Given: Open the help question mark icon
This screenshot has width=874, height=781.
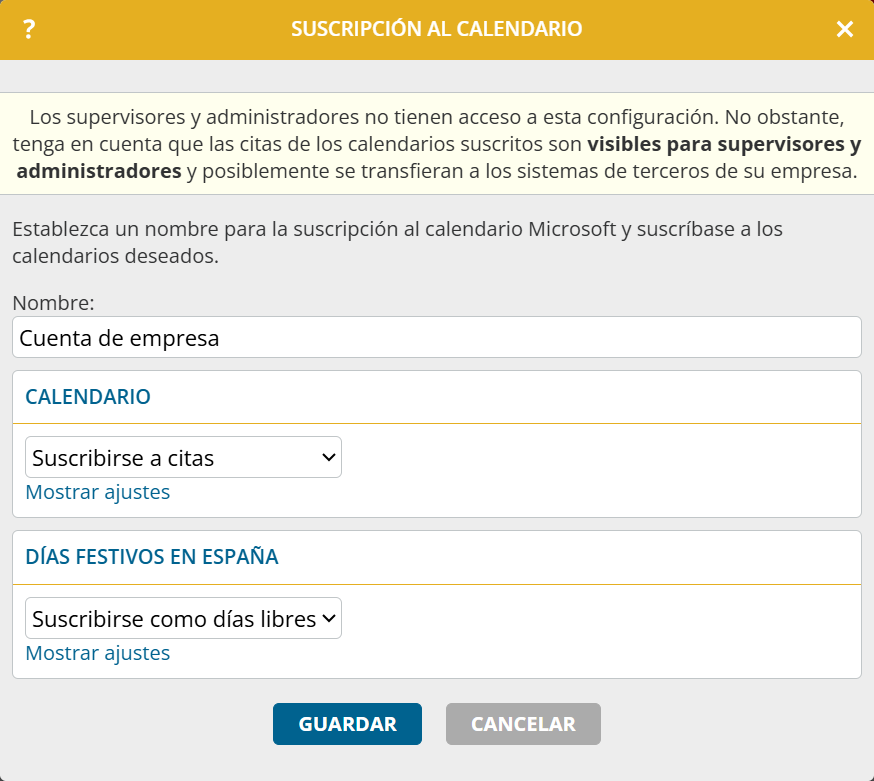Looking at the screenshot, I should (x=29, y=30).
